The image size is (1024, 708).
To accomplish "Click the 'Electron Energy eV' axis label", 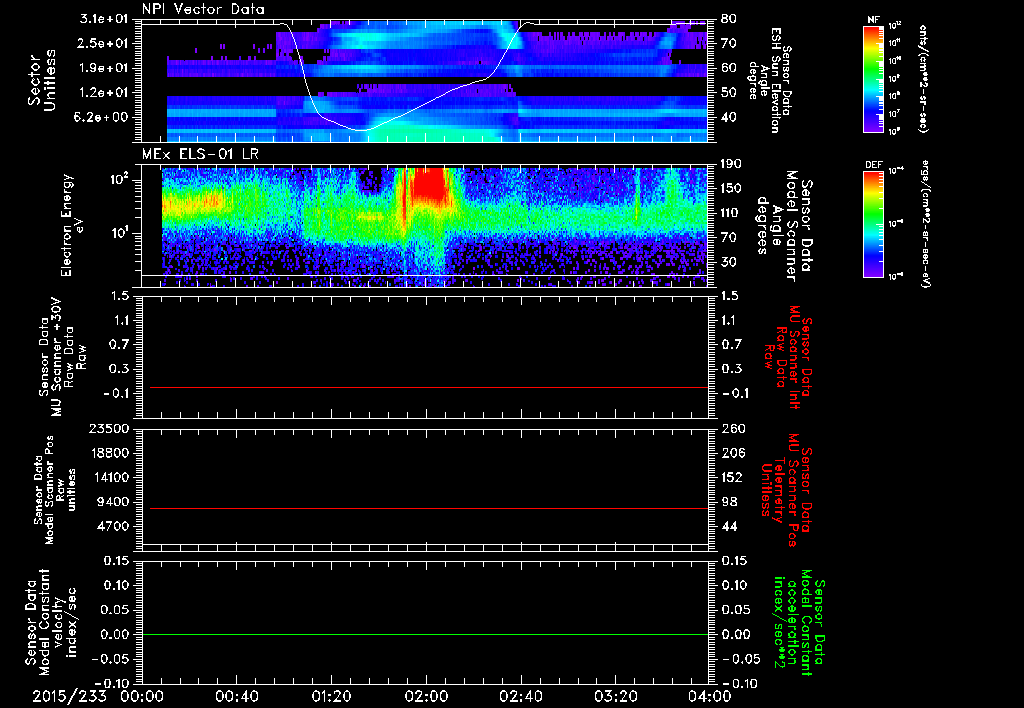I will (x=72, y=225).
